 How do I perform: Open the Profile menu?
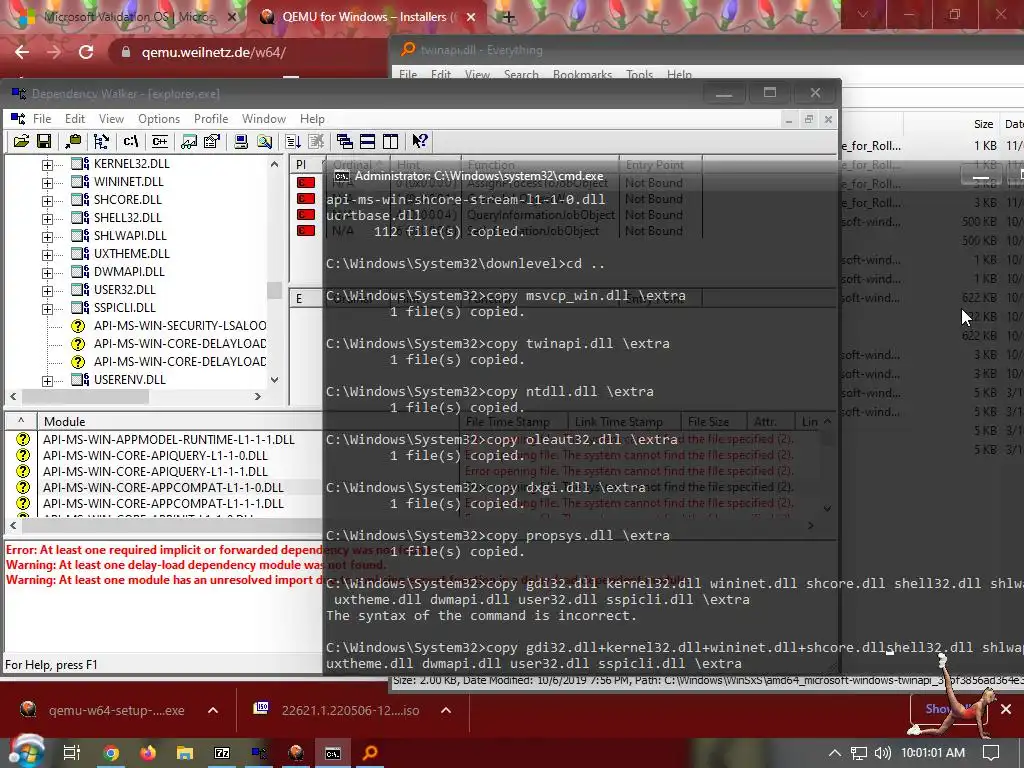coord(211,119)
